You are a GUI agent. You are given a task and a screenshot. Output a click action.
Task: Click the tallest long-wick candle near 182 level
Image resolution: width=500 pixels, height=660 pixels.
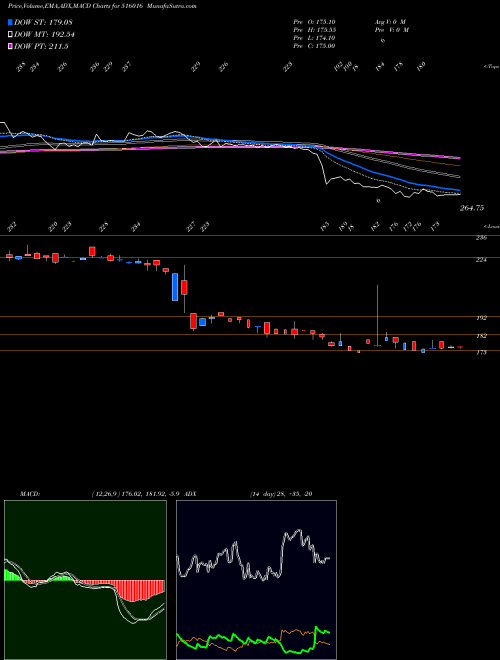click(378, 316)
